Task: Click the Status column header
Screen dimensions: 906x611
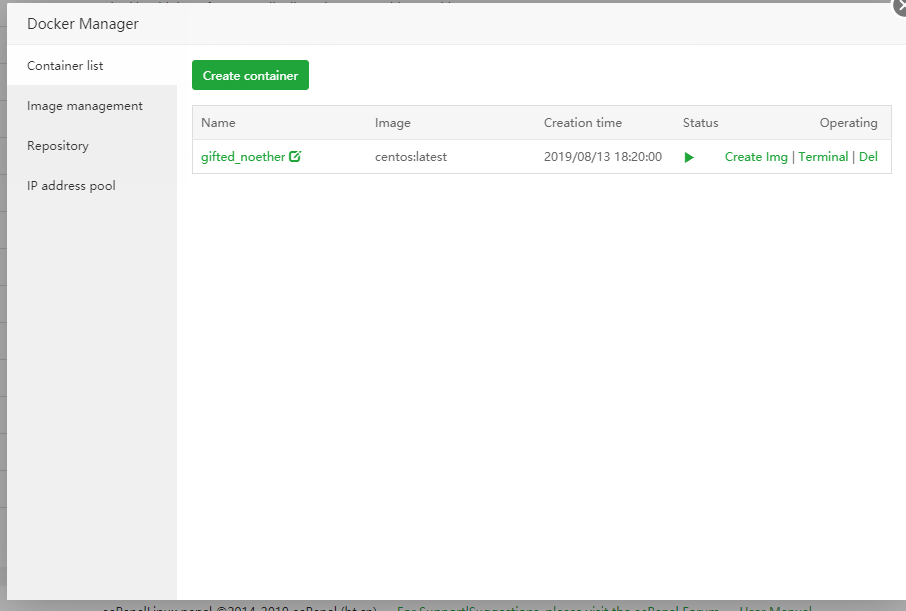Action: [x=700, y=122]
